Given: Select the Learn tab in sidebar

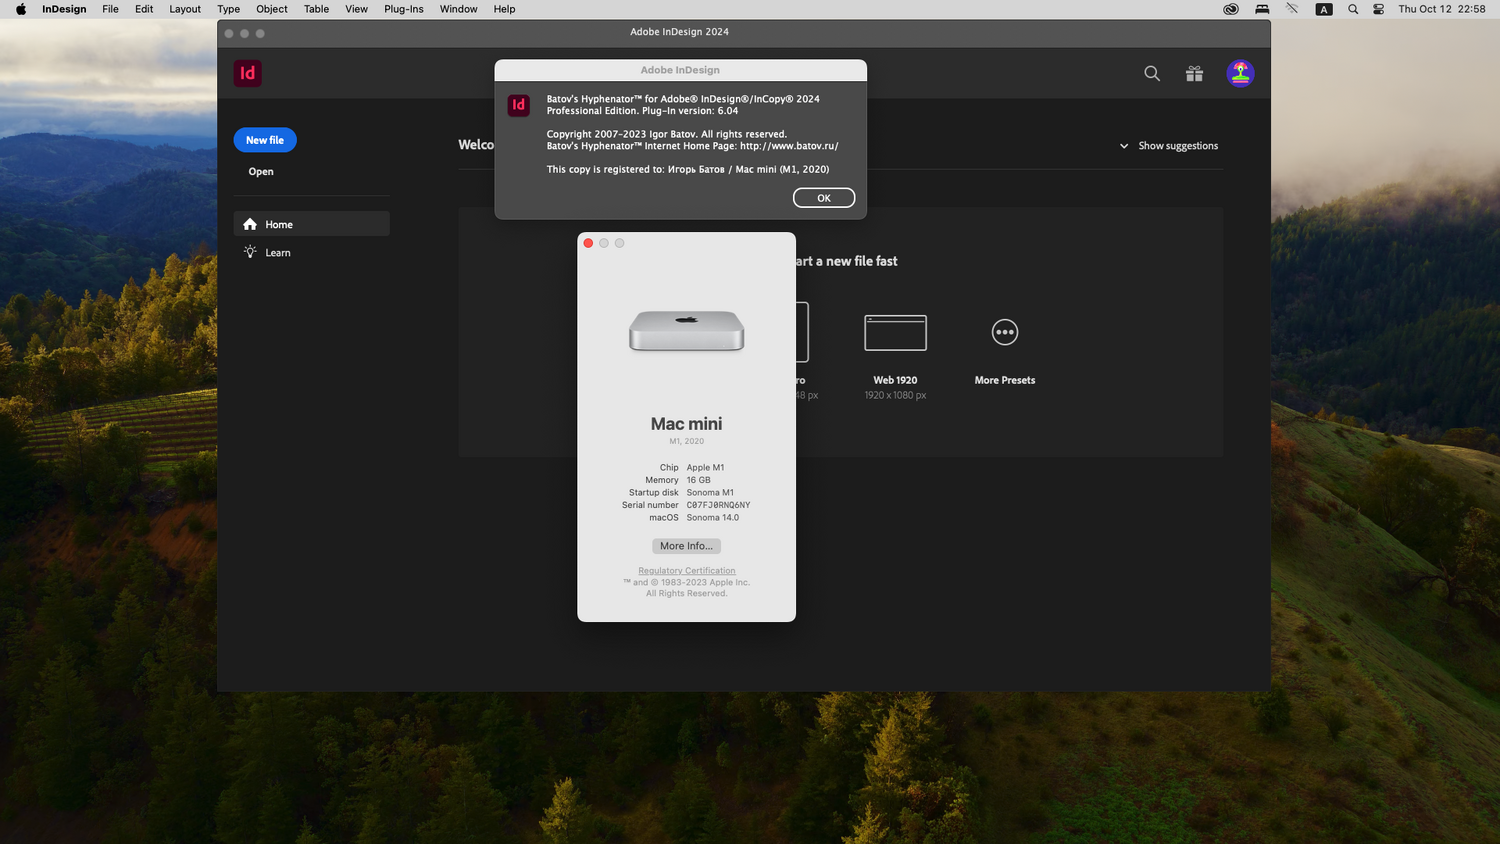Looking at the screenshot, I should click(x=311, y=252).
